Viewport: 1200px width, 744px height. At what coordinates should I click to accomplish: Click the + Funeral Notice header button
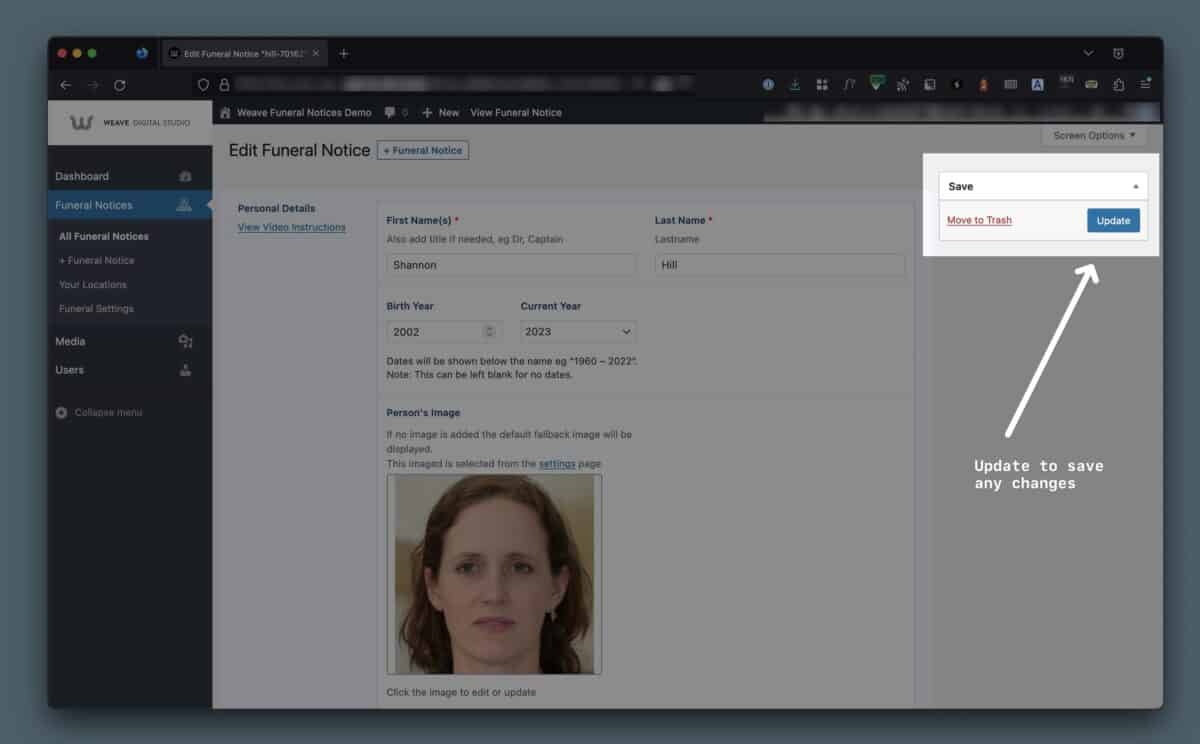[x=422, y=150]
